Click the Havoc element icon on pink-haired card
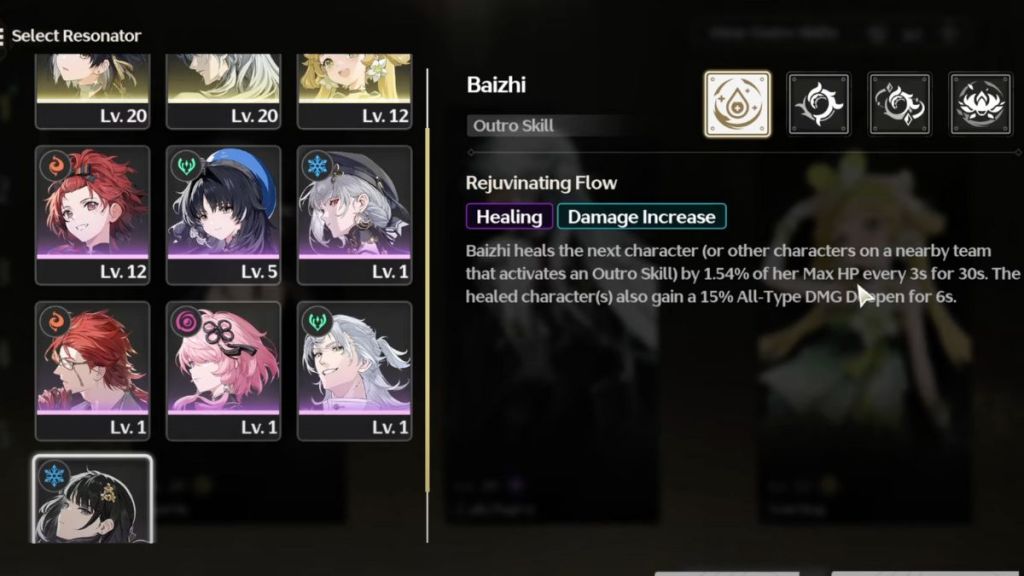Viewport: 1024px width, 576px height. [x=186, y=321]
